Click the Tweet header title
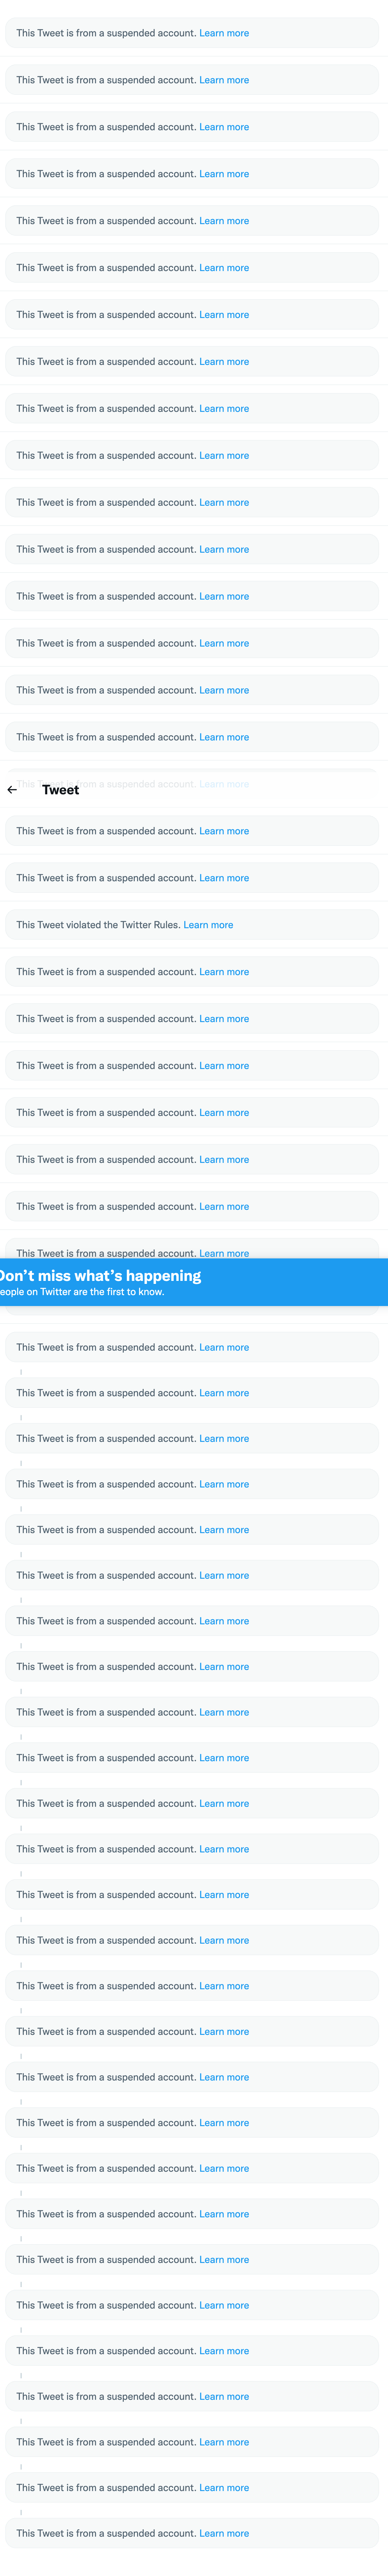 (x=60, y=790)
